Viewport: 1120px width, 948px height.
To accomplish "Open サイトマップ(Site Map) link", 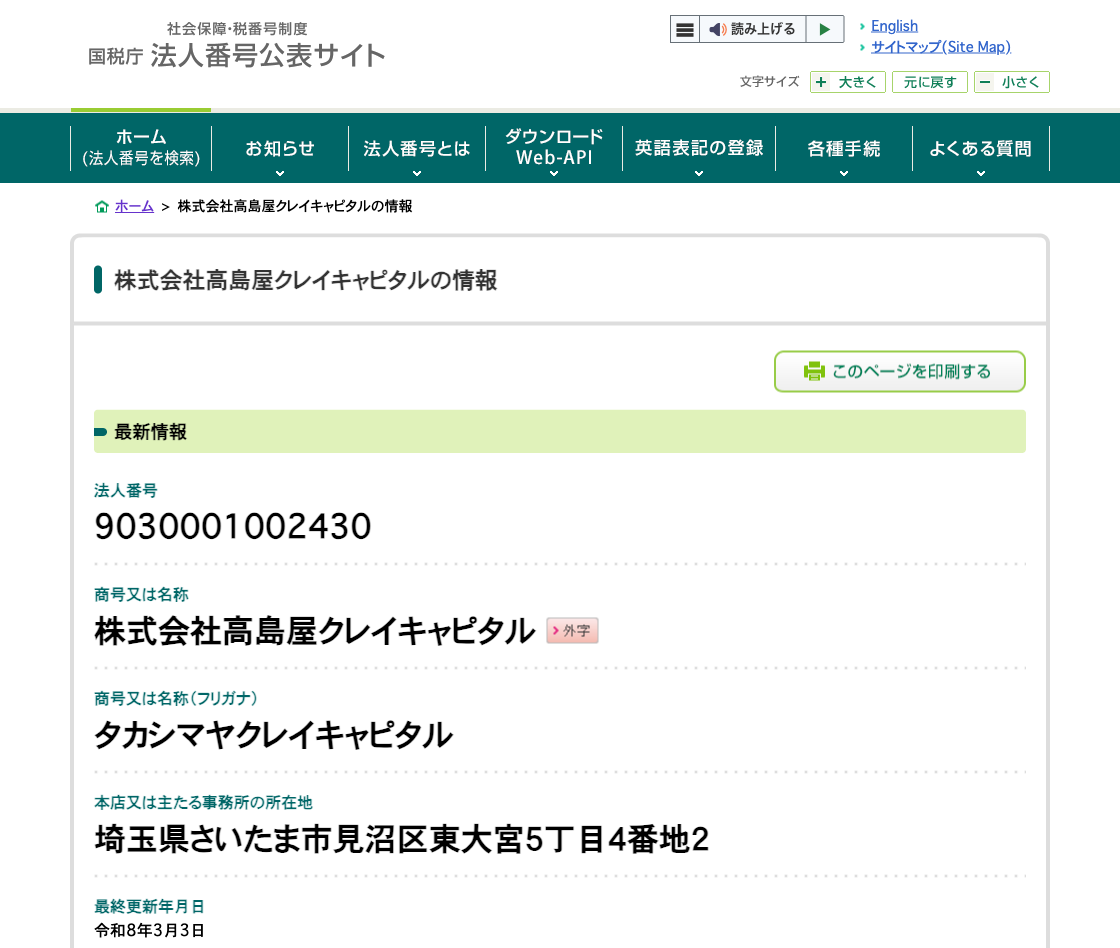I will click(940, 47).
